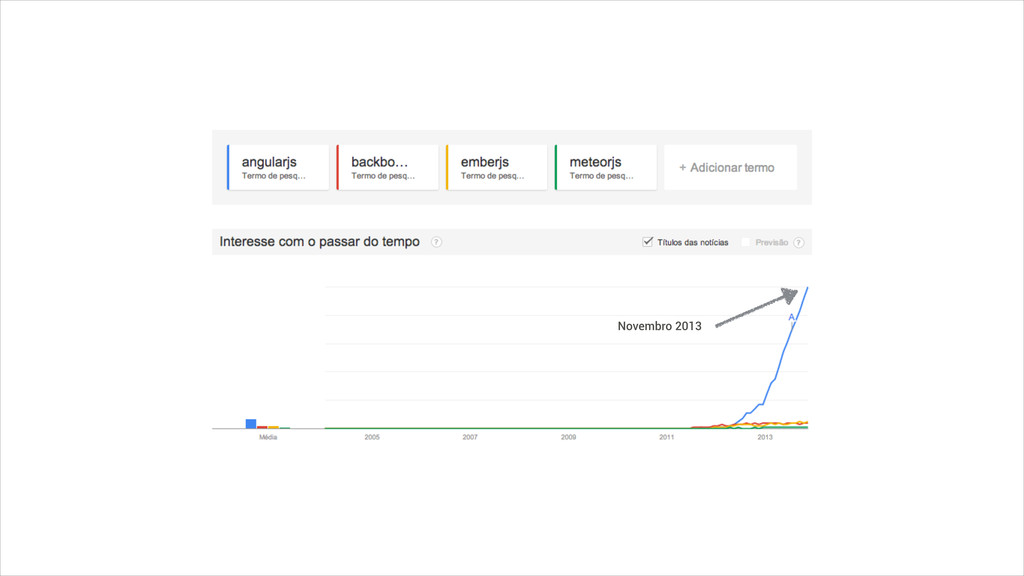Click the 2007 label on time axis
Image resolution: width=1024 pixels, height=576 pixels.
point(470,437)
